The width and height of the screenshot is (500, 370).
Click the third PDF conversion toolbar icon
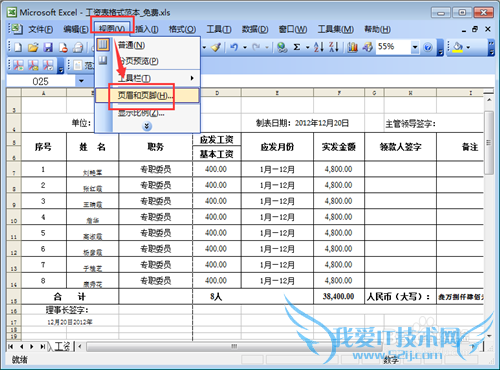tap(48, 65)
